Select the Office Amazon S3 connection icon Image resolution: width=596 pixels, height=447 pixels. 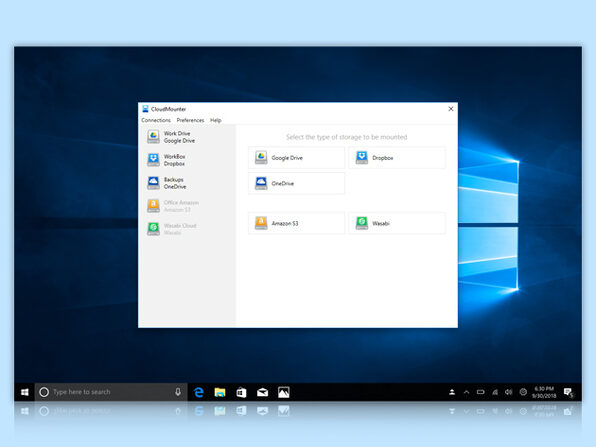[153, 206]
